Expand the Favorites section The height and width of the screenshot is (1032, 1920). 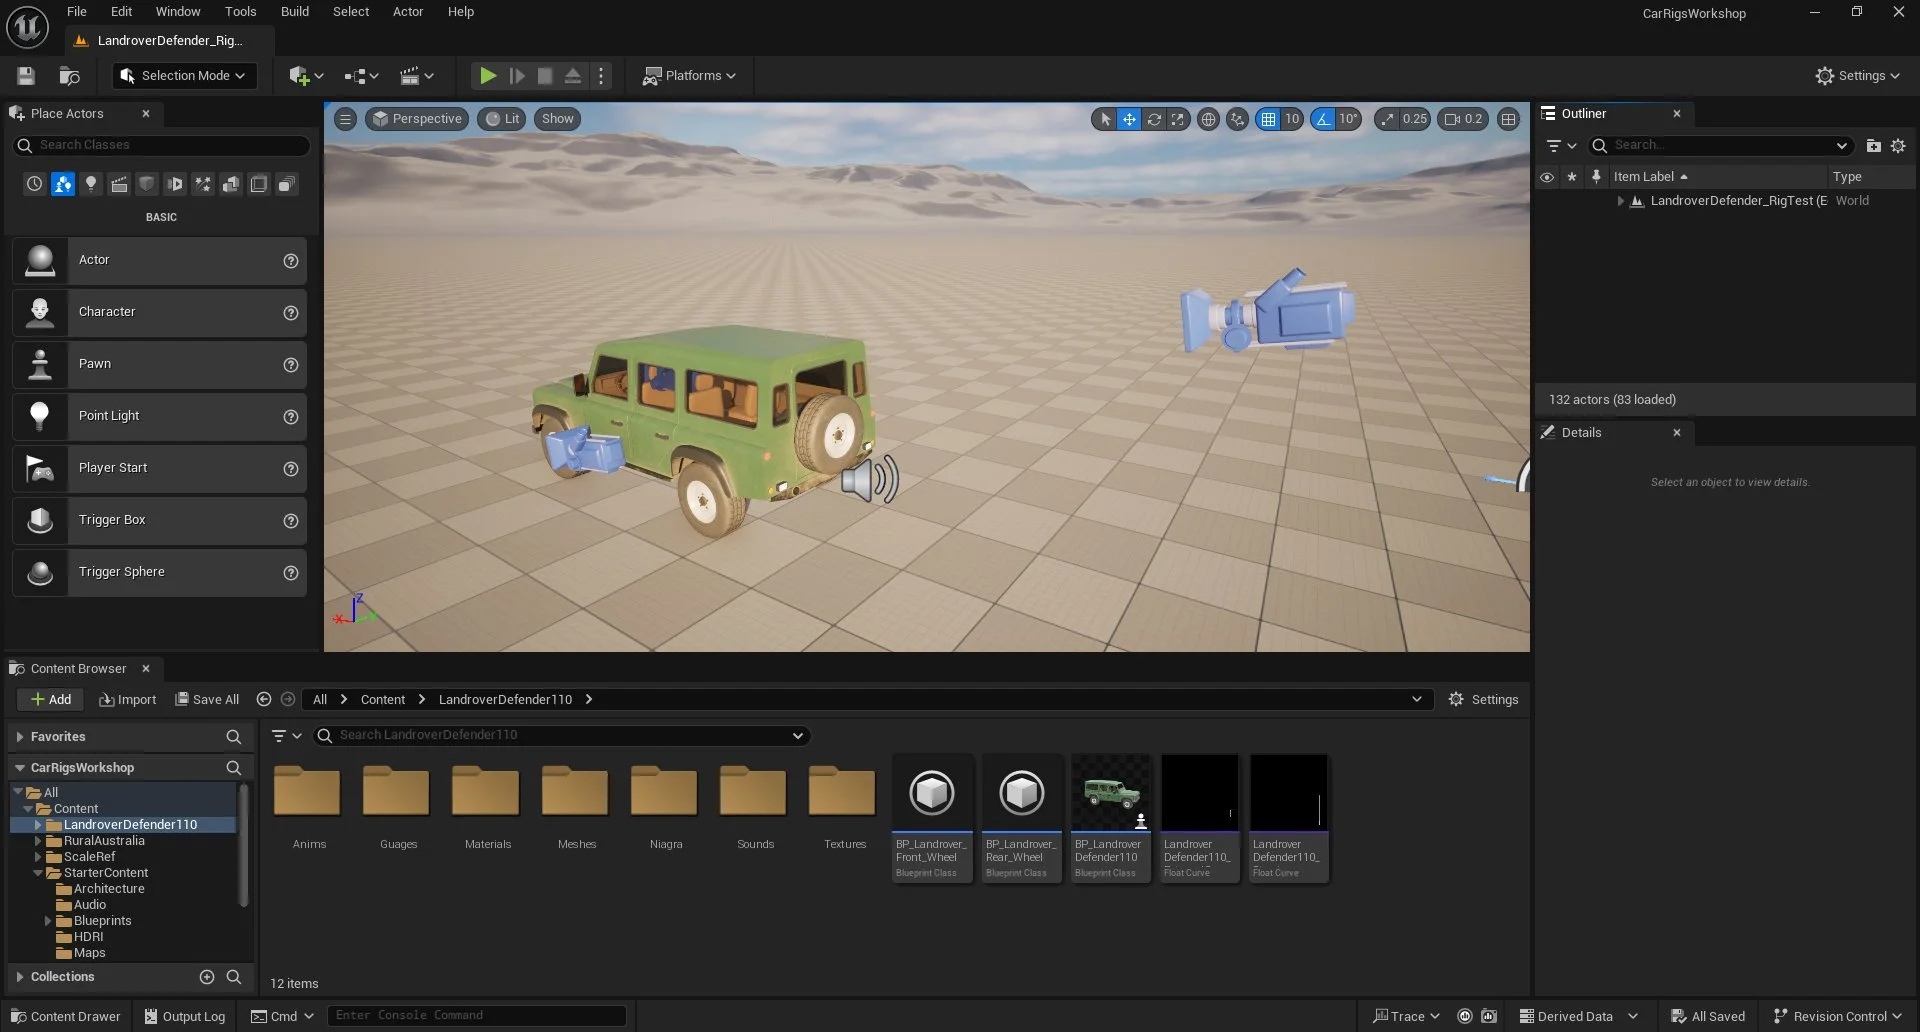click(20, 737)
